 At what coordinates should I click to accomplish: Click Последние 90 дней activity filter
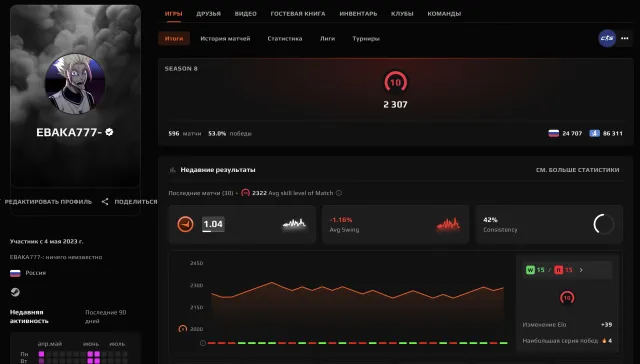(106, 317)
